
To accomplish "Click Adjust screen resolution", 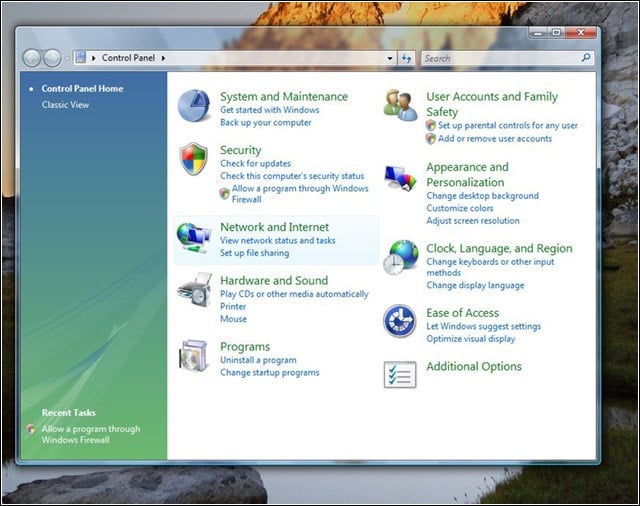I will pyautogui.click(x=473, y=221).
